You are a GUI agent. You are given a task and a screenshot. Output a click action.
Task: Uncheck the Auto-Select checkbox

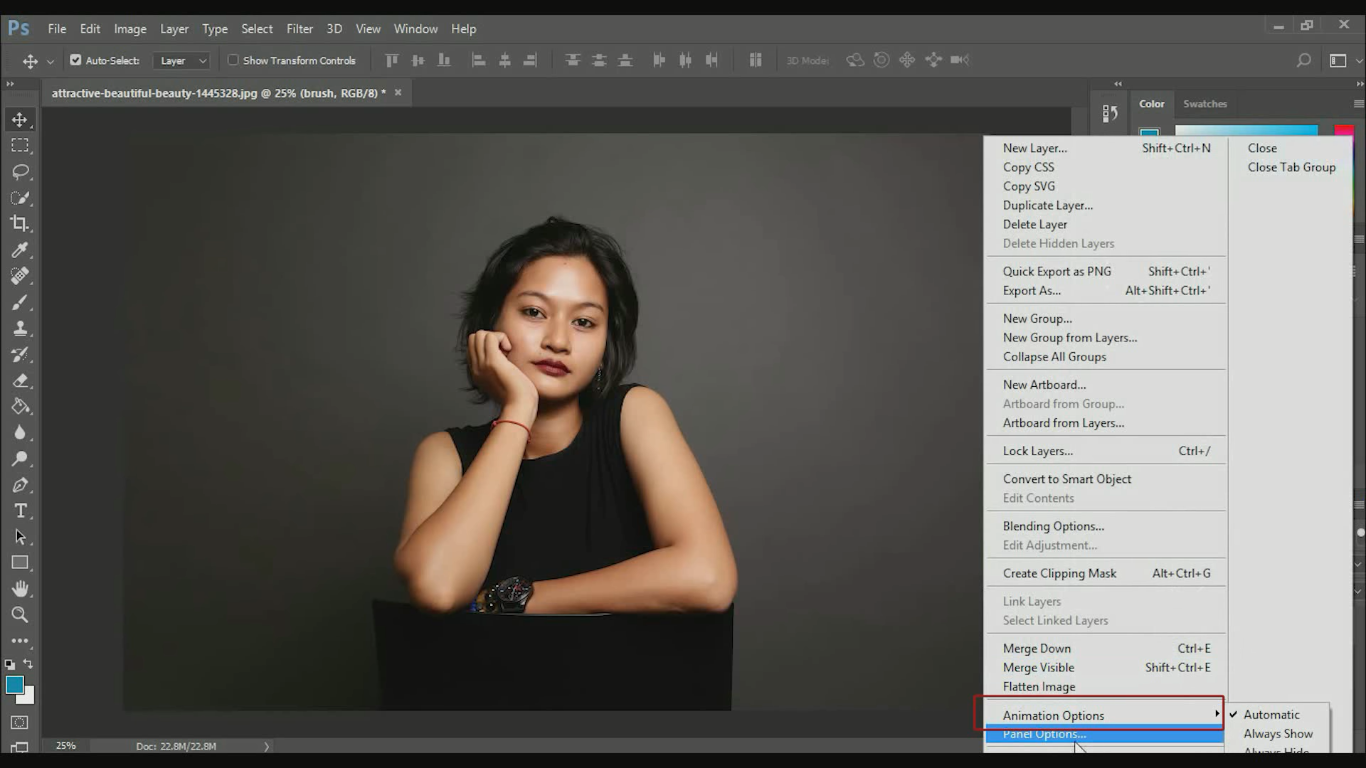[76, 60]
